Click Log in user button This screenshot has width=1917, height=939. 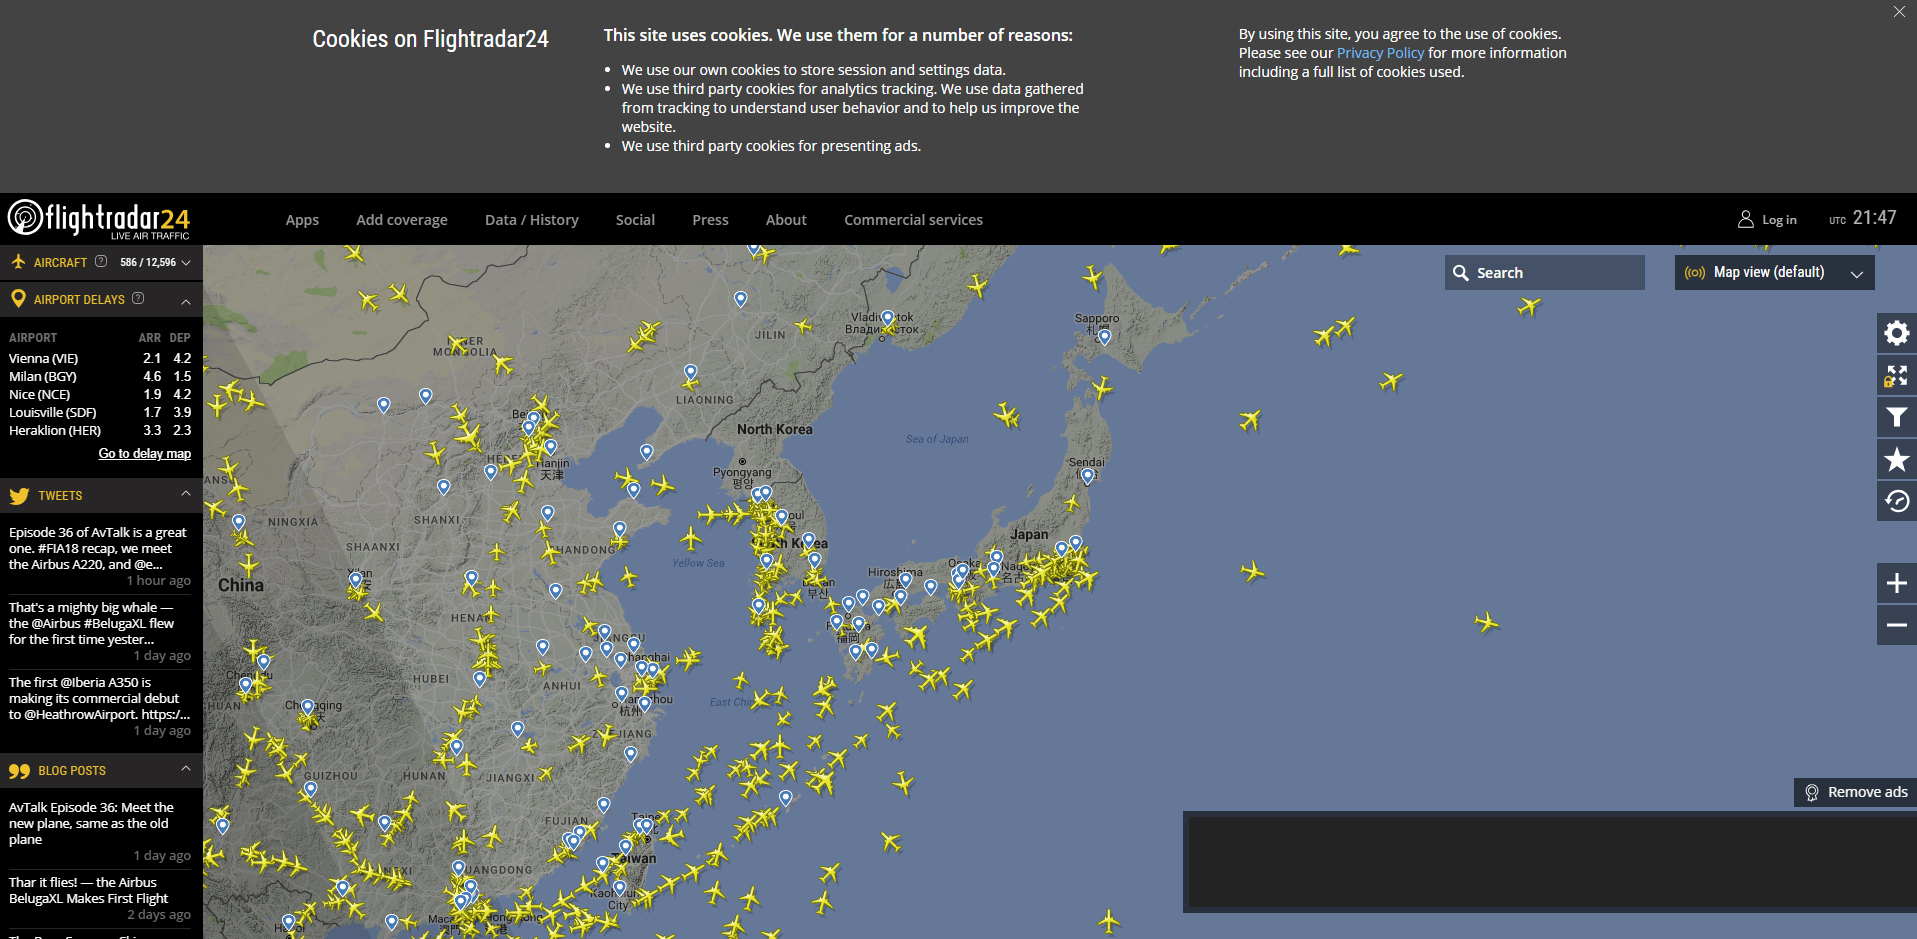click(1767, 220)
